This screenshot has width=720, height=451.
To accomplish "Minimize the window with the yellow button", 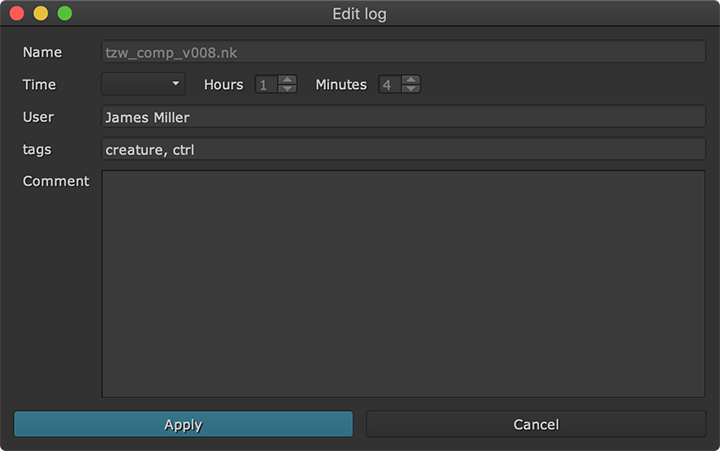I will click(x=41, y=14).
